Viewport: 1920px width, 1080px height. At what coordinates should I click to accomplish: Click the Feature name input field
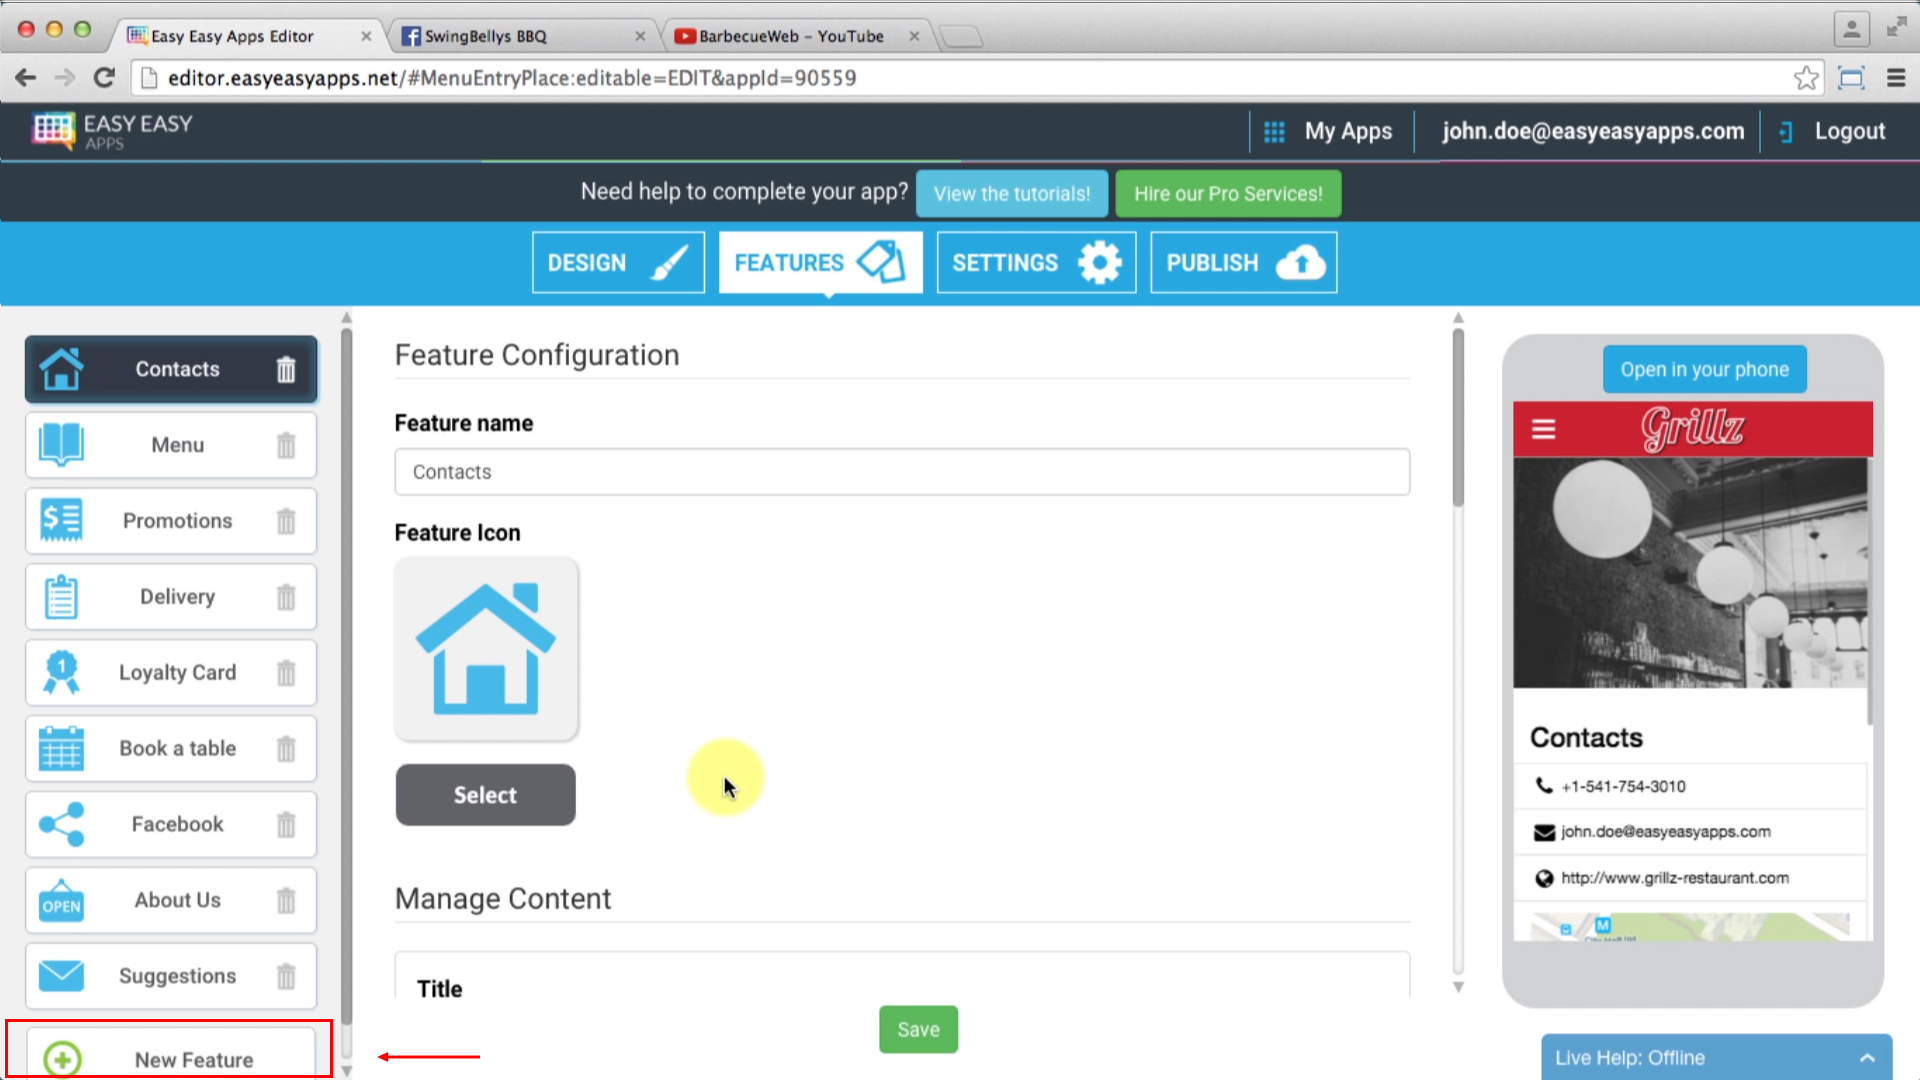click(x=902, y=471)
